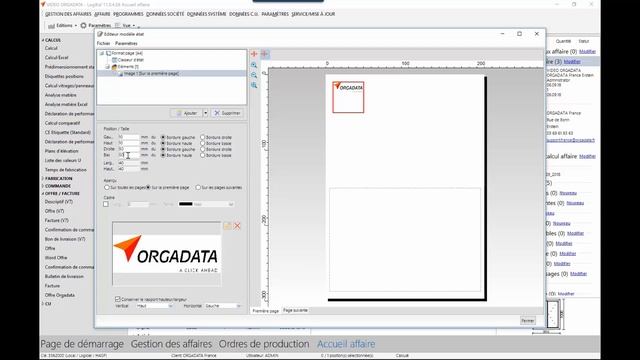Open Temps de fabrication in the sidebar
Image resolution: width=640 pixels, height=360 pixels.
(66, 170)
